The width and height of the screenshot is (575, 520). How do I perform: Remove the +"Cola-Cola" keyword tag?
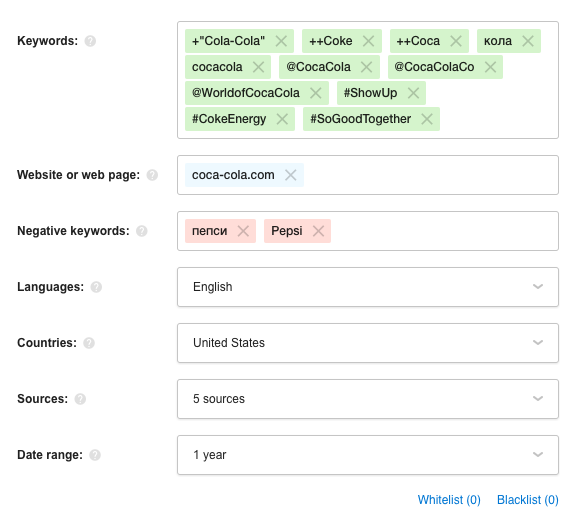[x=281, y=41]
